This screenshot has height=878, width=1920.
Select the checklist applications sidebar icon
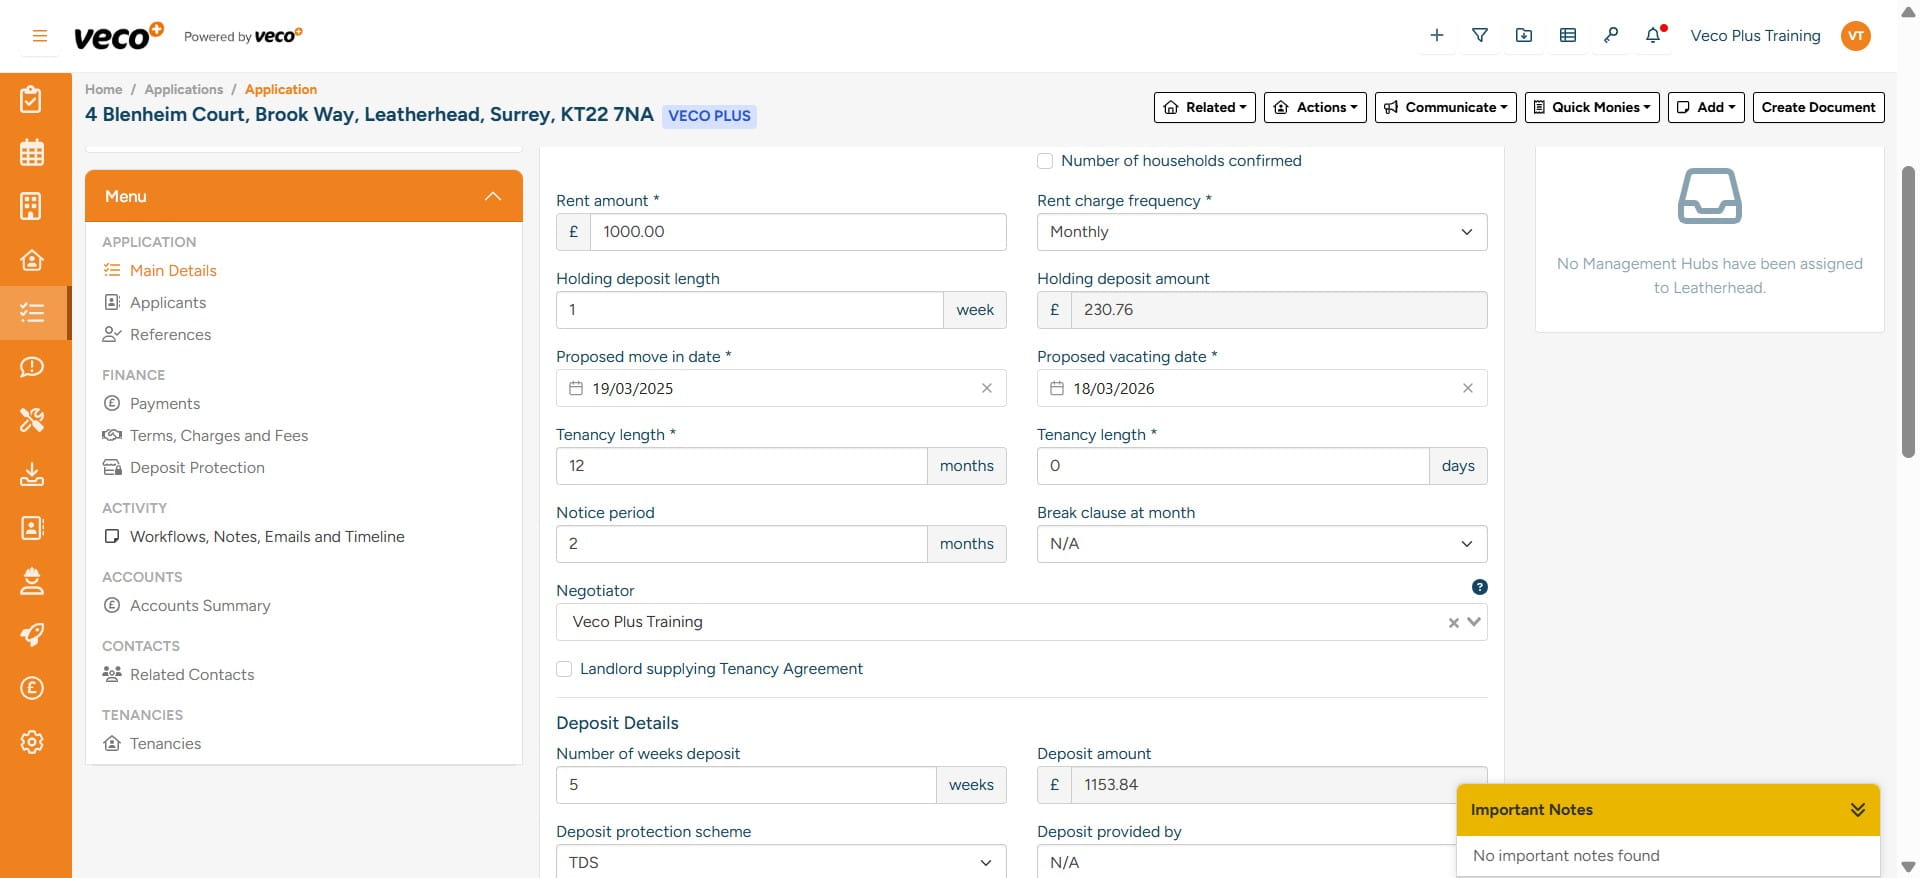pos(32,313)
